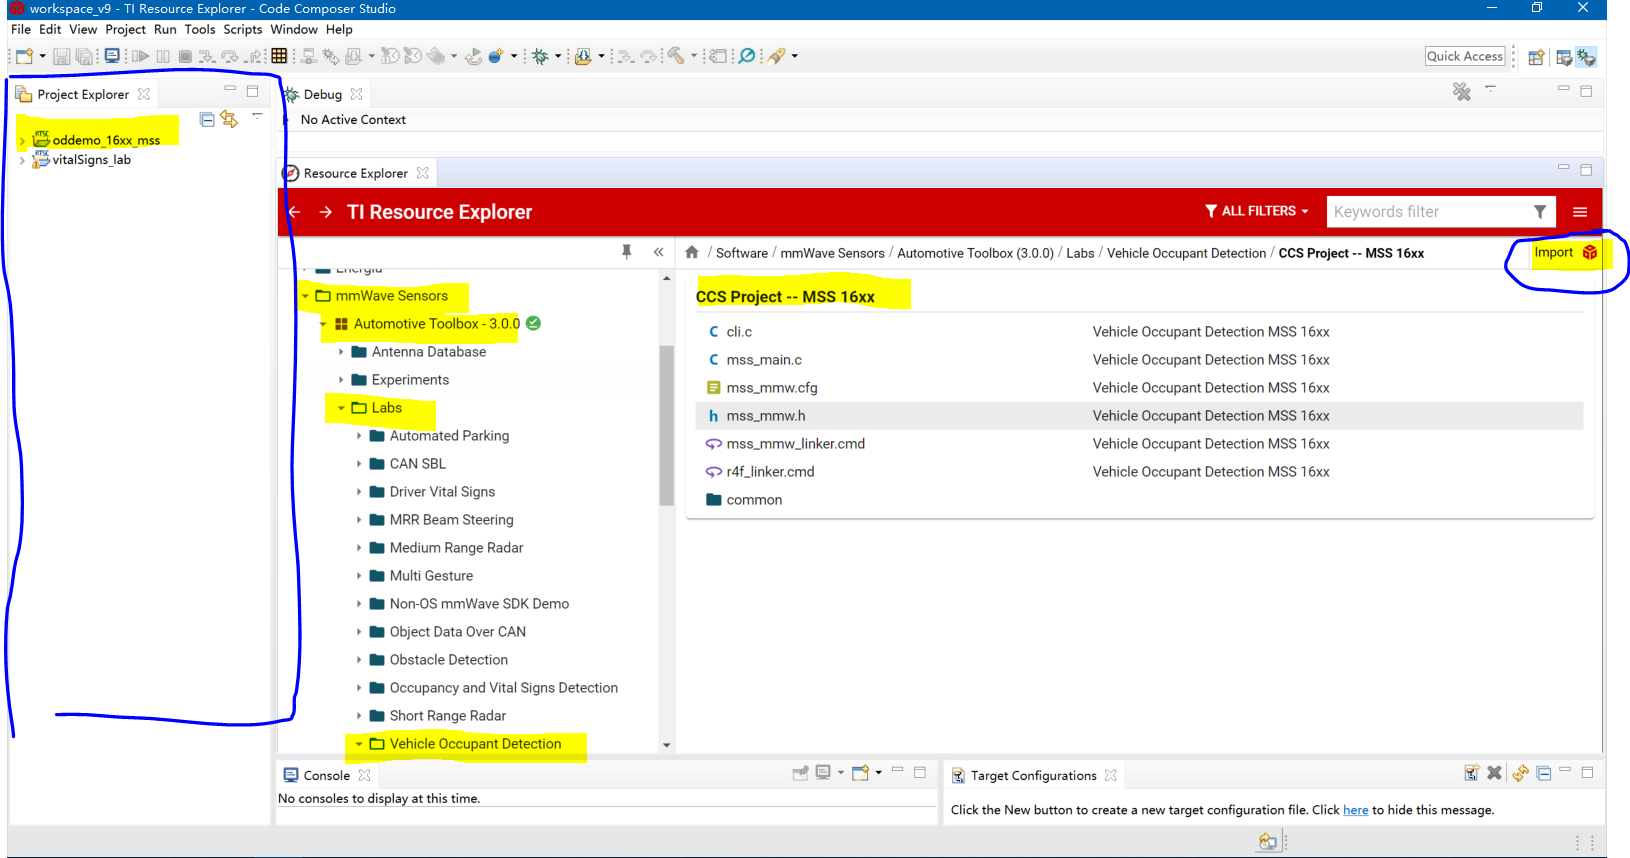Image resolution: width=1630 pixels, height=858 pixels.
Task: Click the 'here' link to hide message
Action: click(x=1355, y=810)
